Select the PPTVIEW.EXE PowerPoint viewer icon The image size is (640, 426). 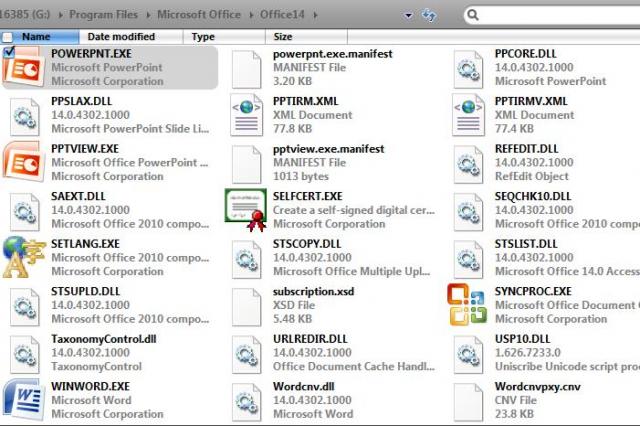(x=24, y=162)
